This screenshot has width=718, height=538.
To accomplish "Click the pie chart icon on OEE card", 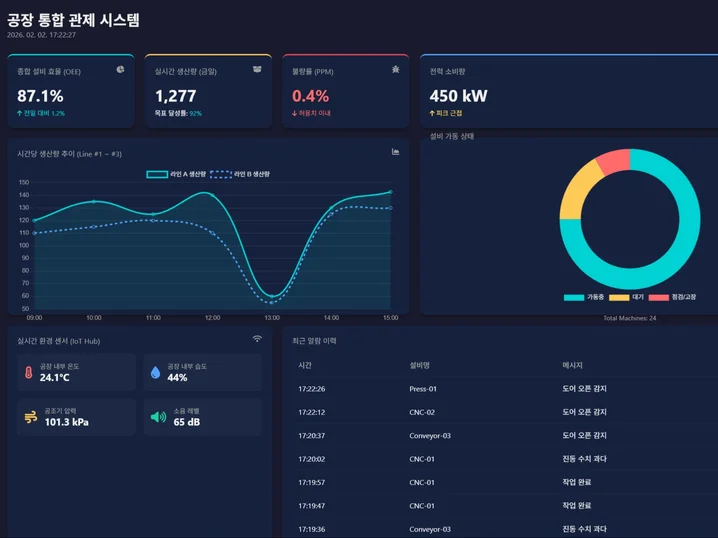I will click(x=120, y=70).
